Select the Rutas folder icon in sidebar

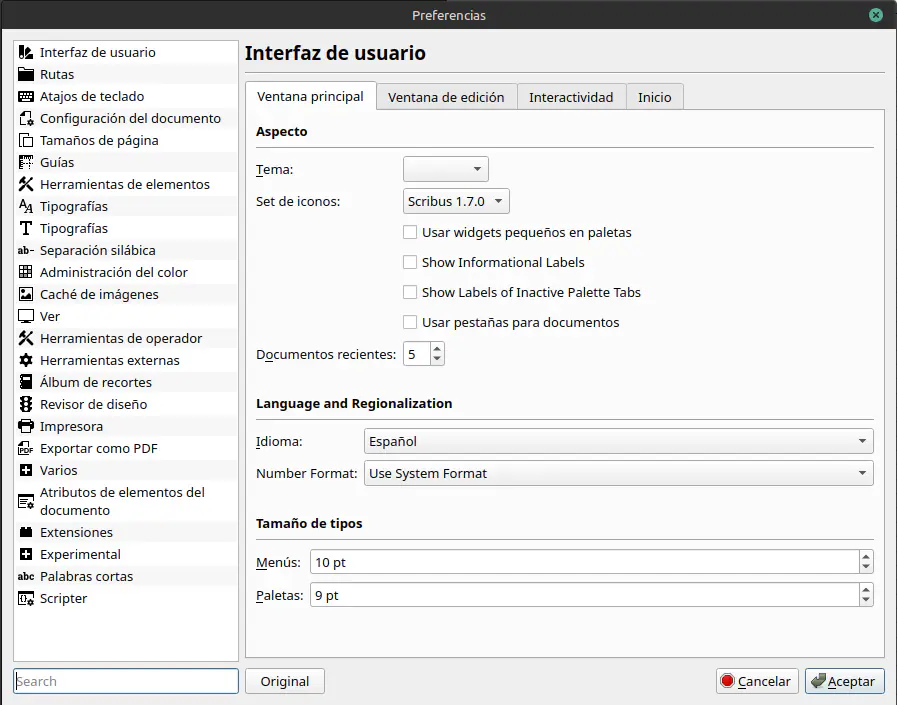coord(26,75)
